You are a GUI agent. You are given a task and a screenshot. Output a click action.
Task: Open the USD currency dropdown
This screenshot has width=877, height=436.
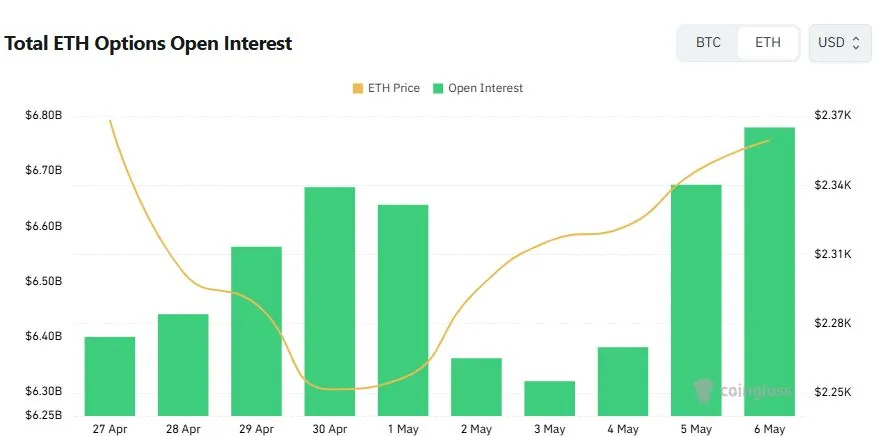(840, 42)
